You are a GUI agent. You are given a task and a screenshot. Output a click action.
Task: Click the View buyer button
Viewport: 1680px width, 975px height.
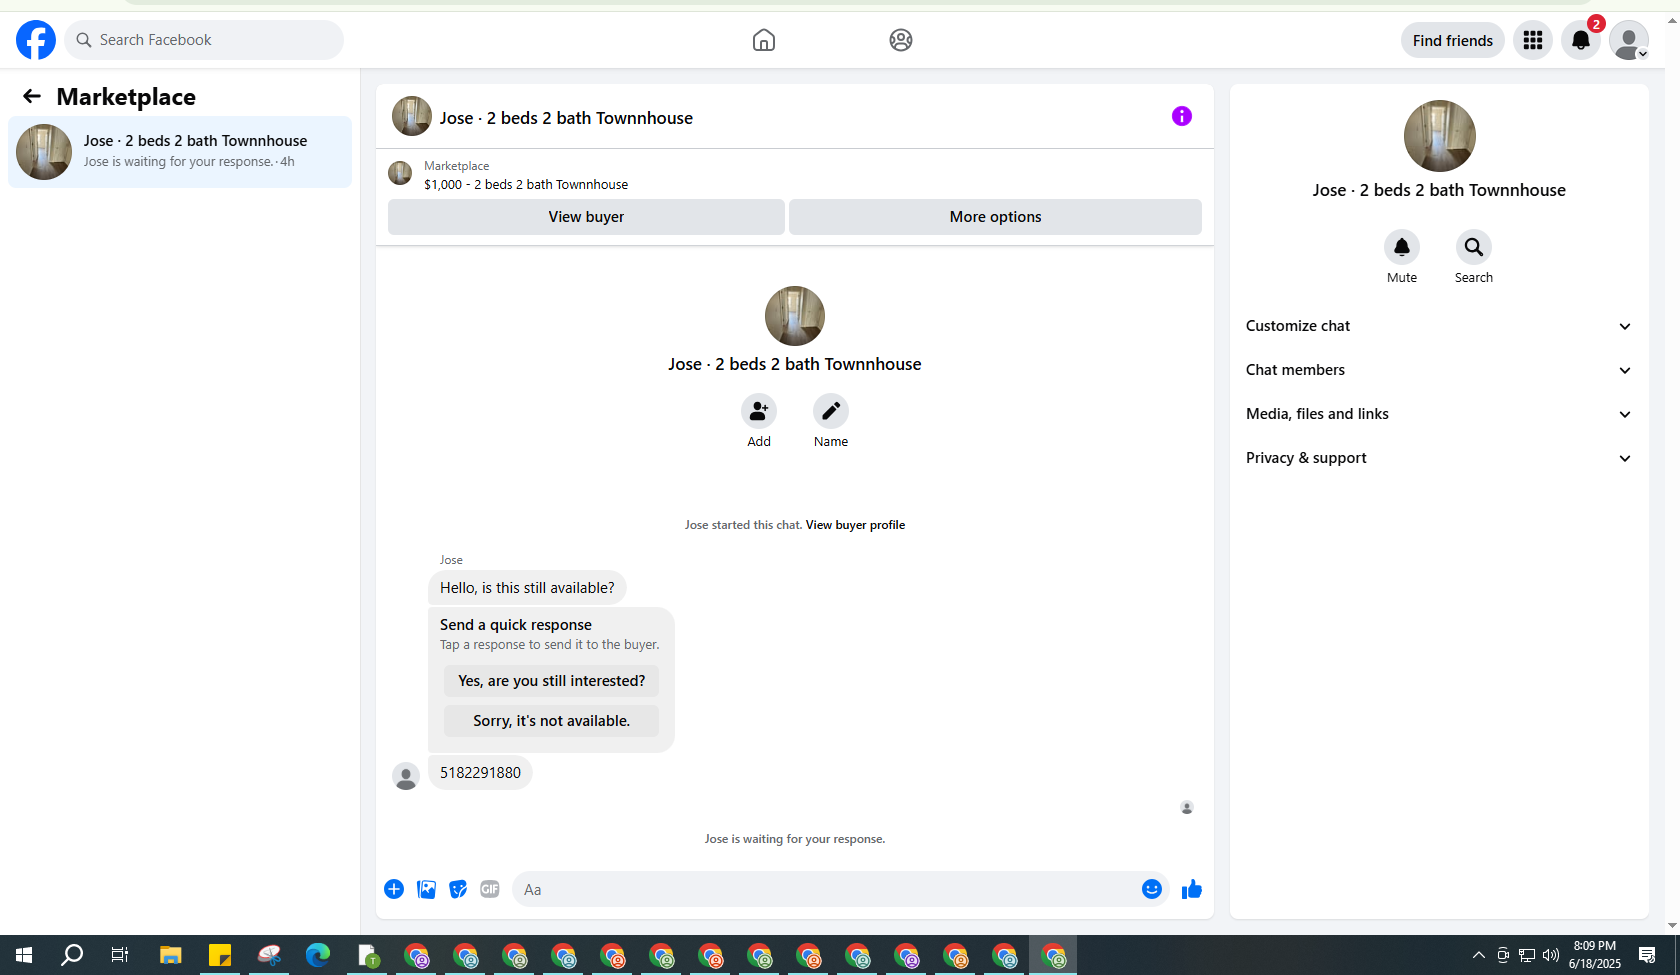pos(586,217)
